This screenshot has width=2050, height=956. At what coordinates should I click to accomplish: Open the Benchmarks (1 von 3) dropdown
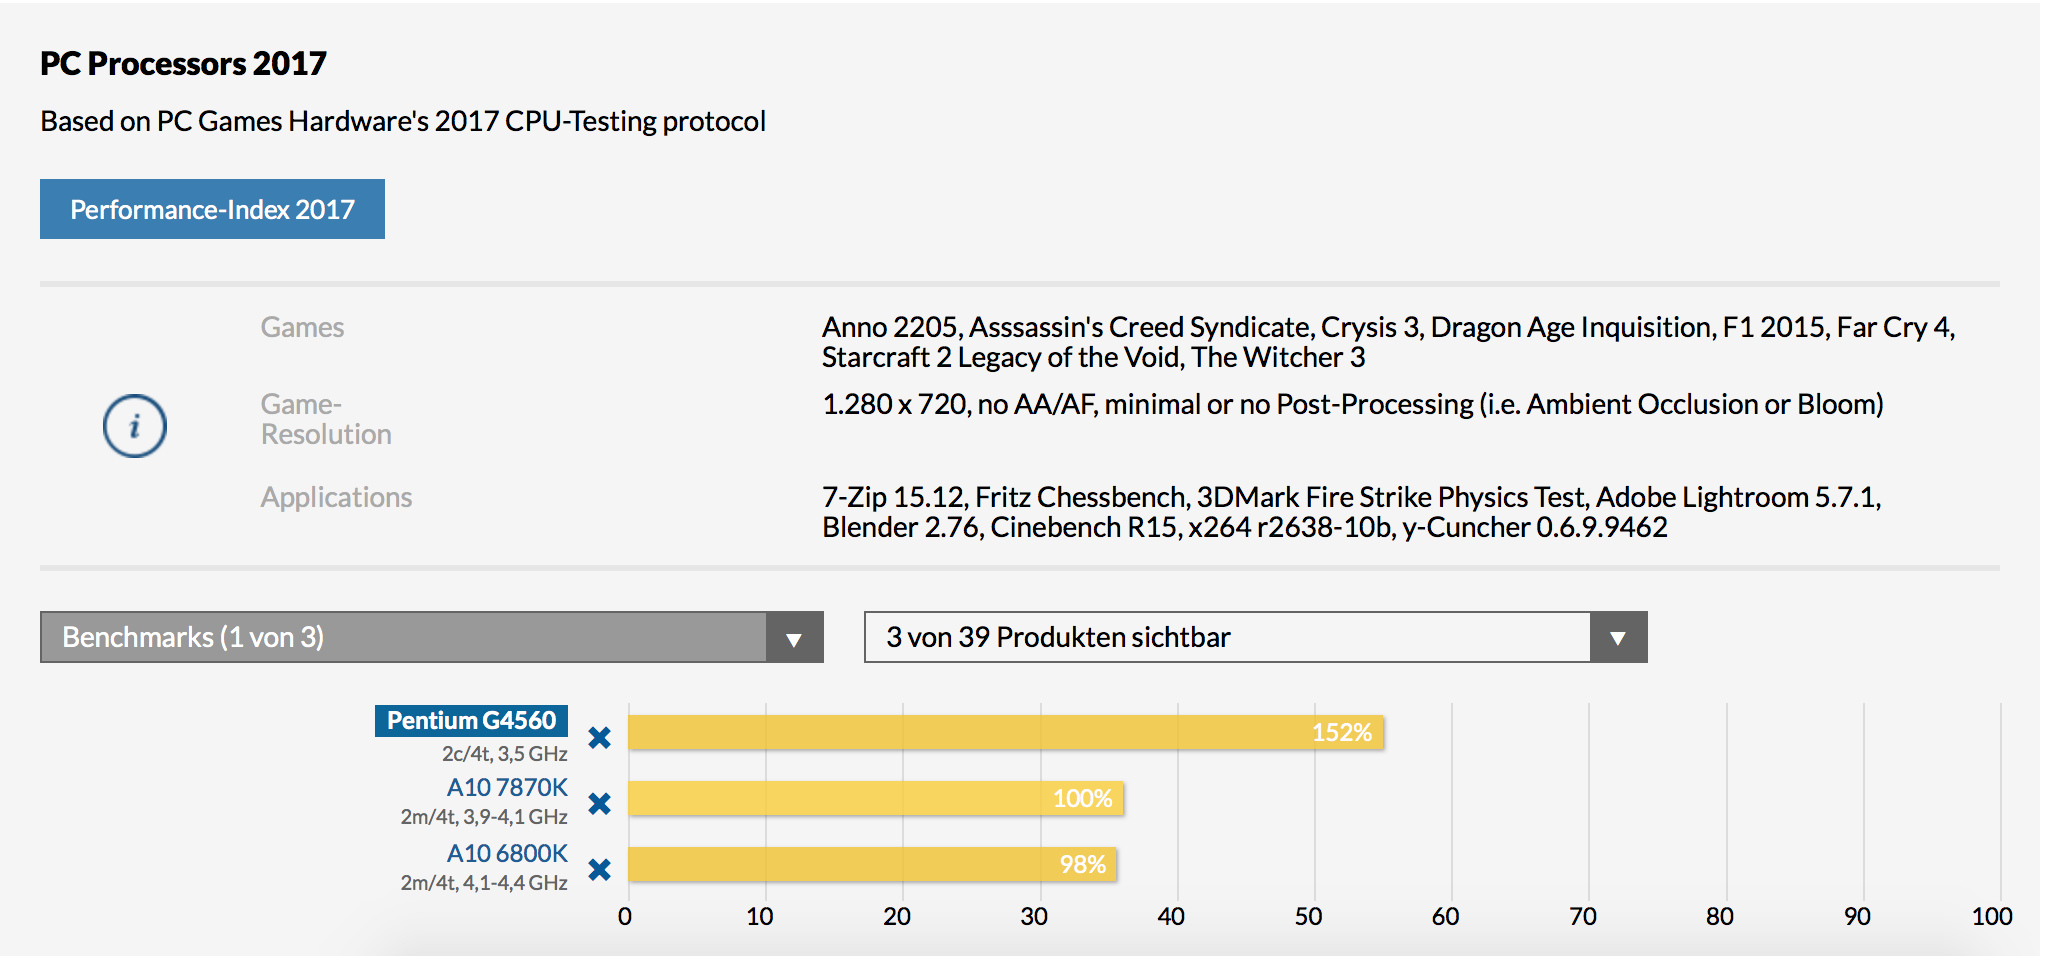(432, 637)
